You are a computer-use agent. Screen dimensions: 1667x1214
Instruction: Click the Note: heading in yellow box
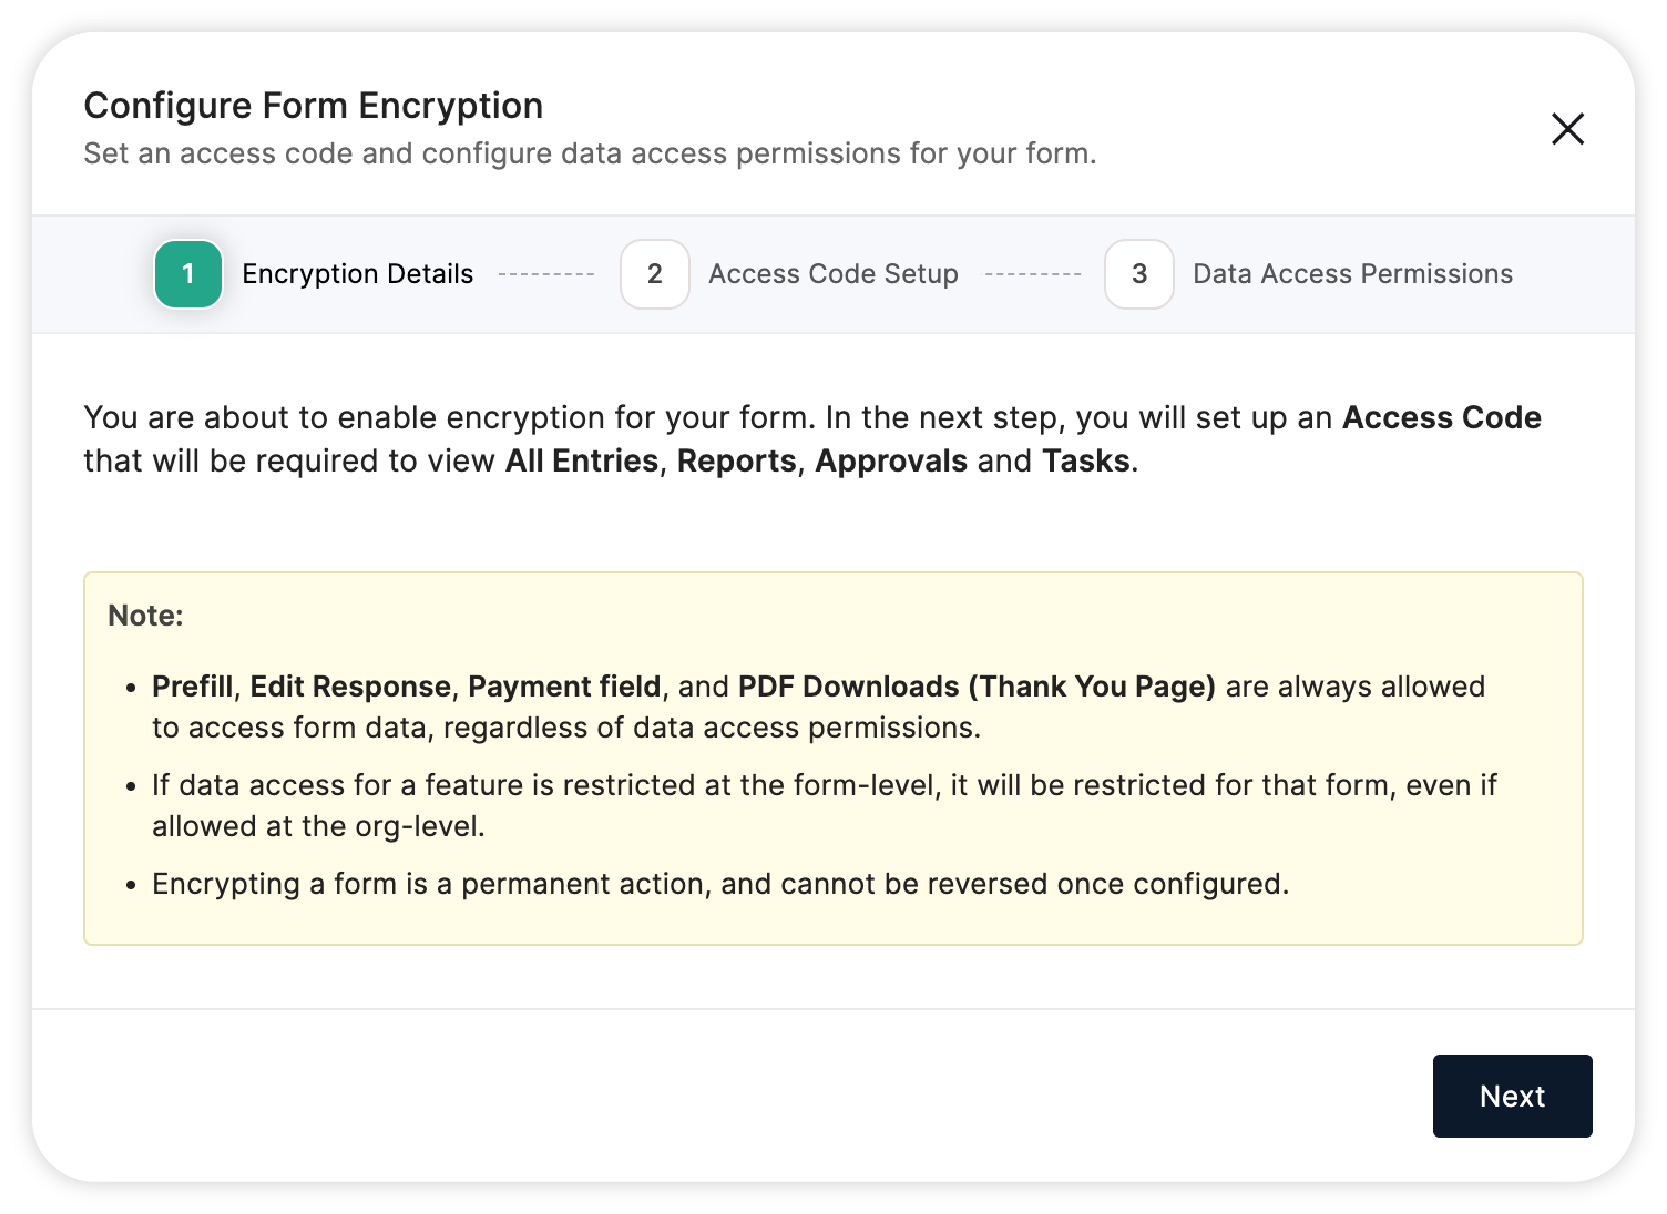click(146, 615)
